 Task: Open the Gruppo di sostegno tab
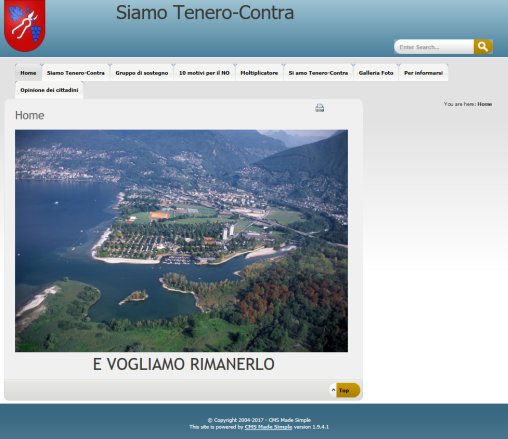(142, 73)
